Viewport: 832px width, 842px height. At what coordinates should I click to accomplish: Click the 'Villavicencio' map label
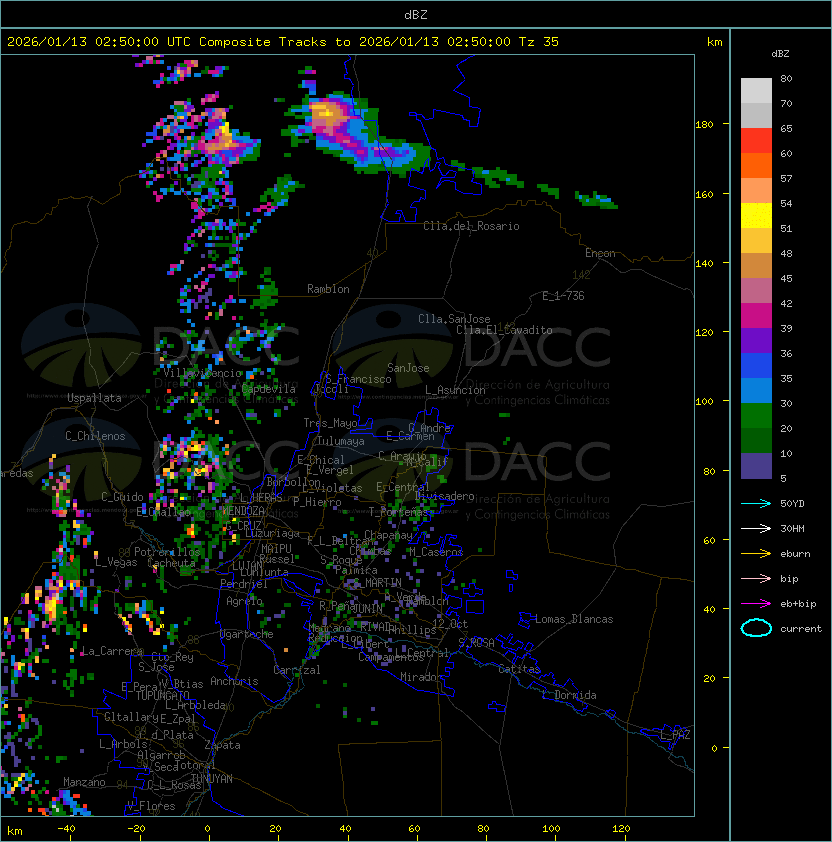(202, 373)
